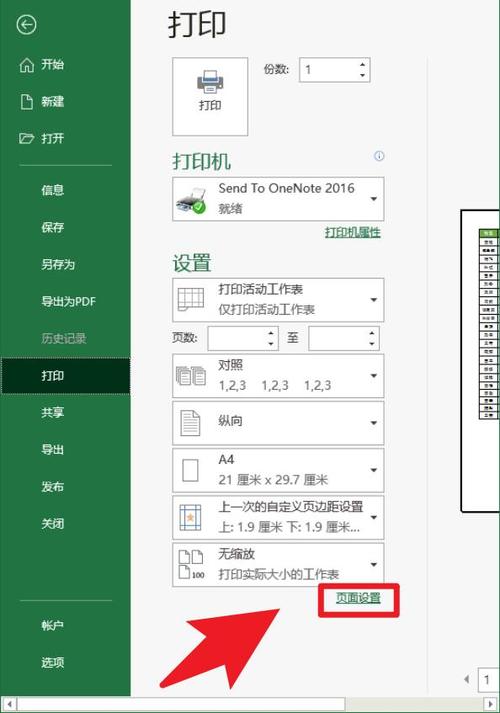Click the 开始 house icon
Image resolution: width=500 pixels, height=713 pixels.
pyautogui.click(x=26, y=65)
